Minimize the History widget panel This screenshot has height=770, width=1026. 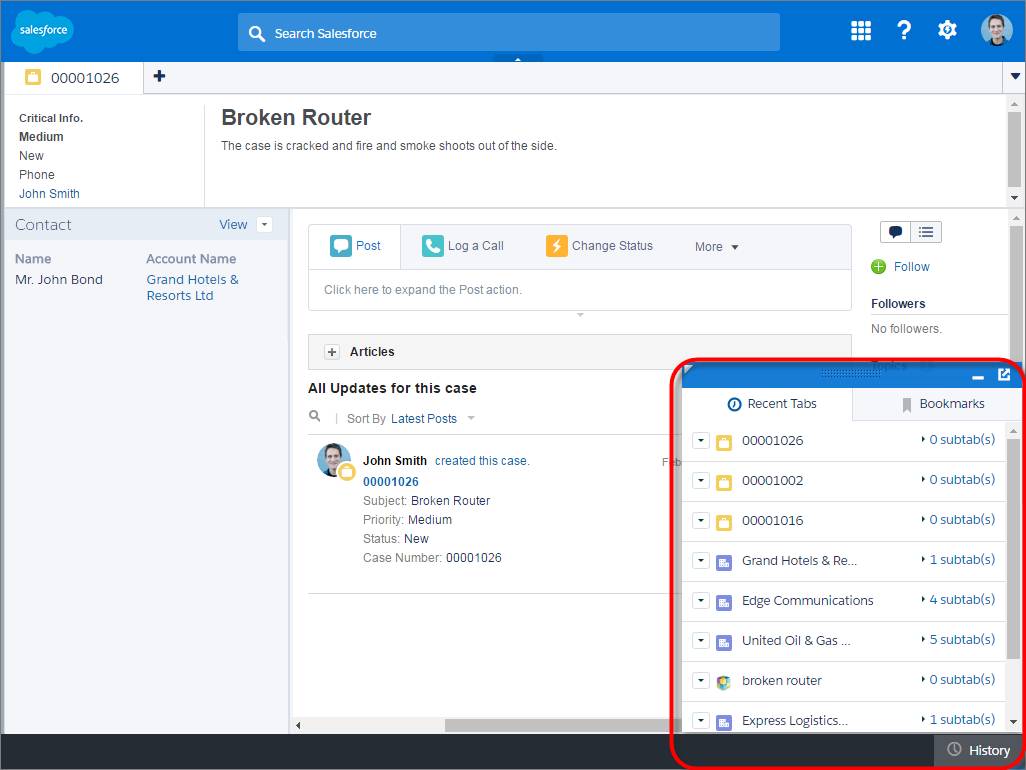pyautogui.click(x=978, y=377)
